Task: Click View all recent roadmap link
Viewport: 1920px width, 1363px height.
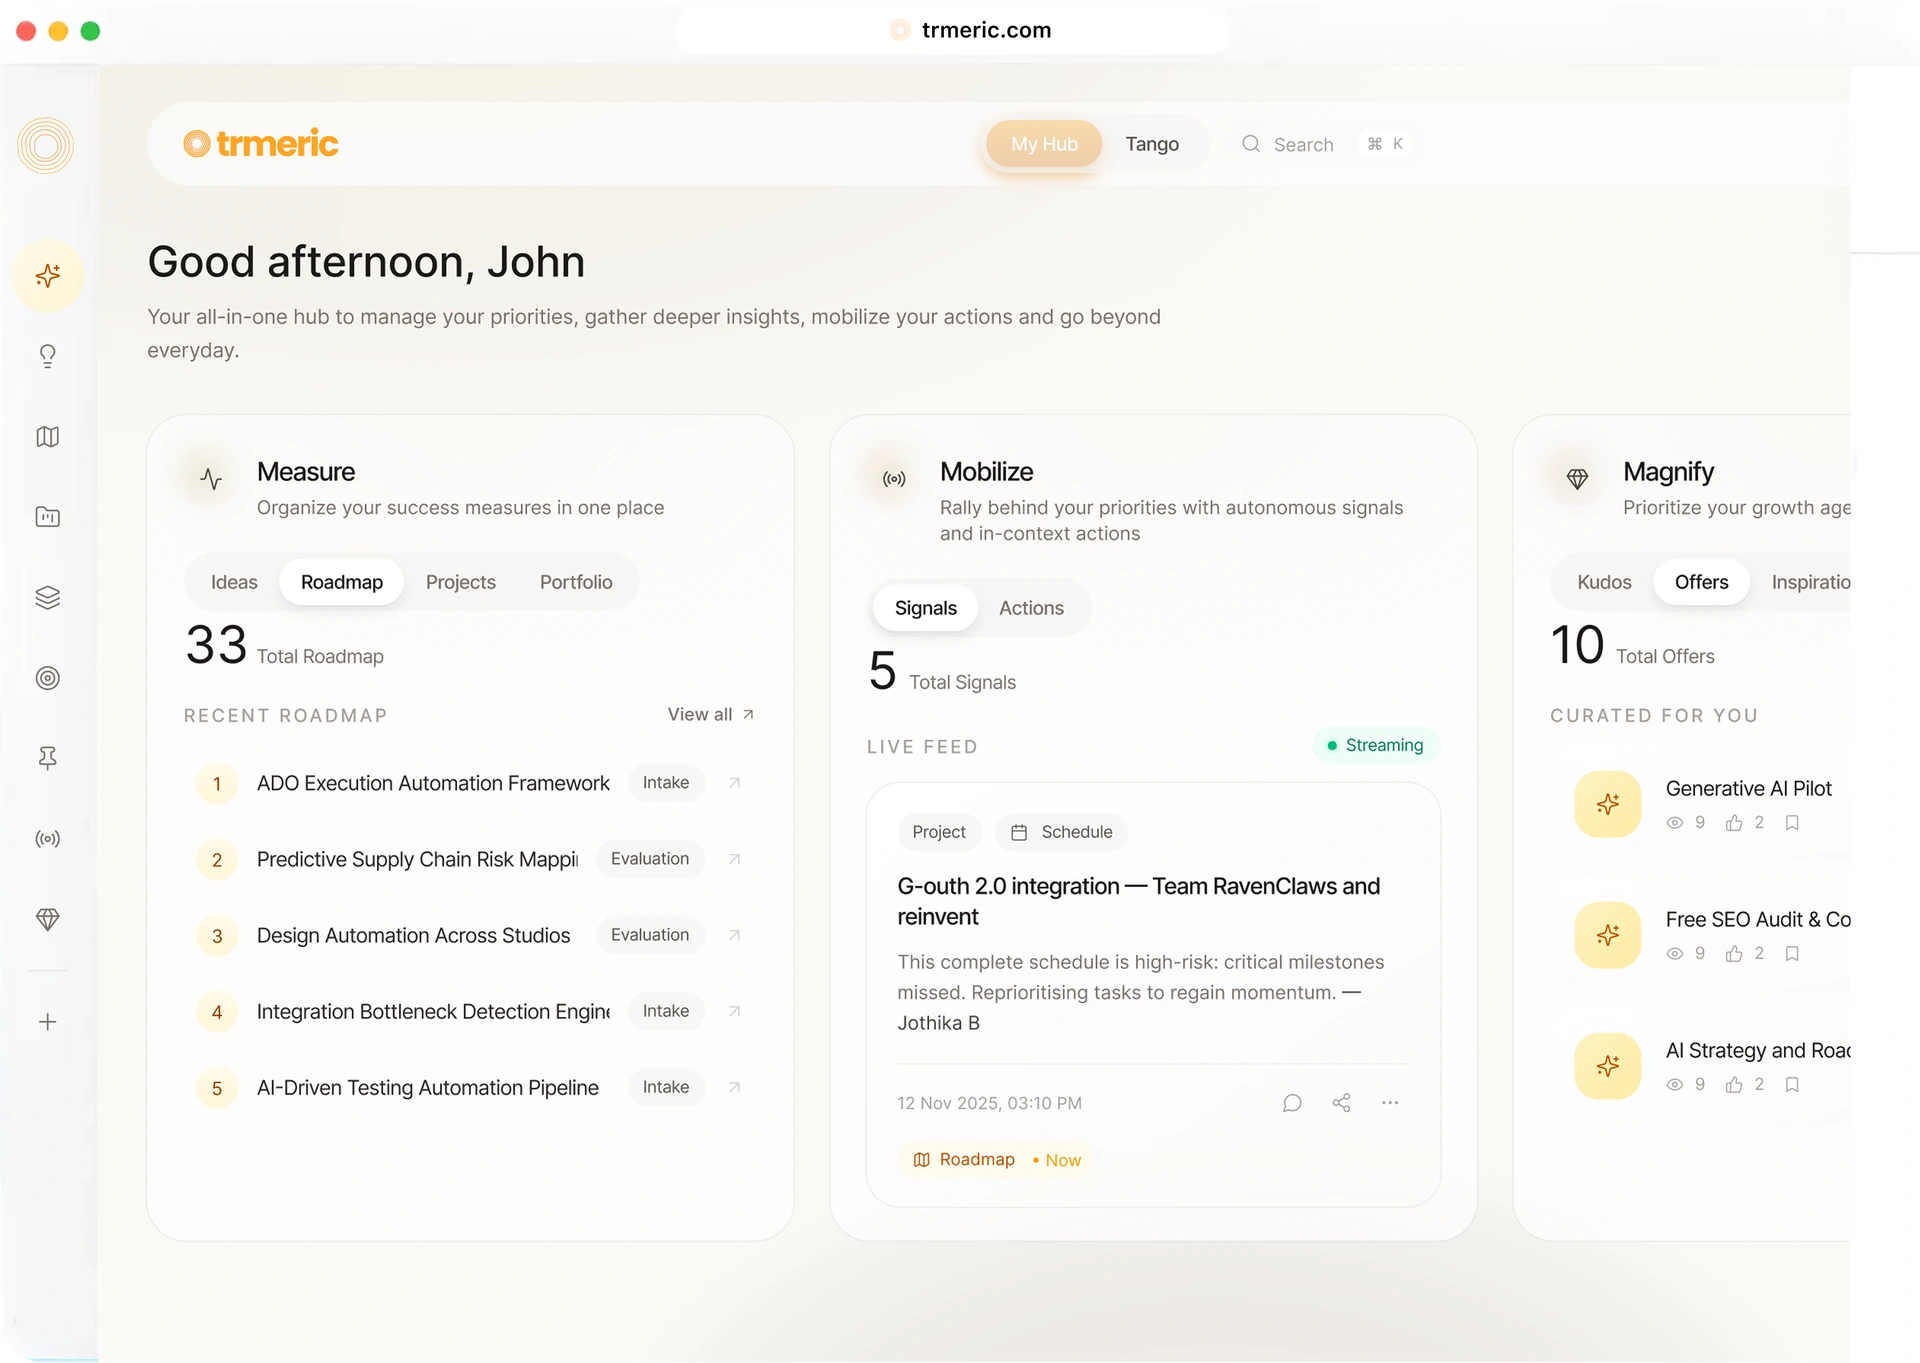Action: click(x=711, y=715)
